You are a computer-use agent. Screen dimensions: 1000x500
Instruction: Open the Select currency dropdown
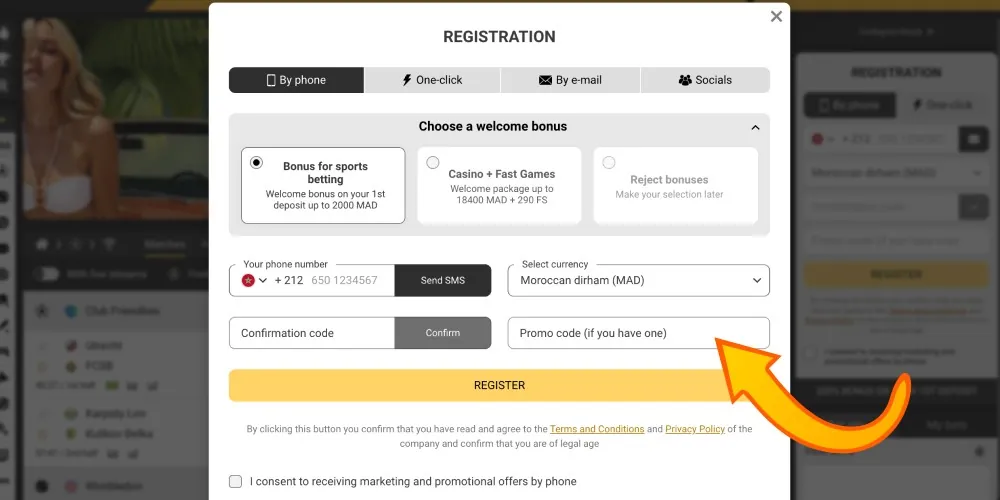[x=638, y=281]
